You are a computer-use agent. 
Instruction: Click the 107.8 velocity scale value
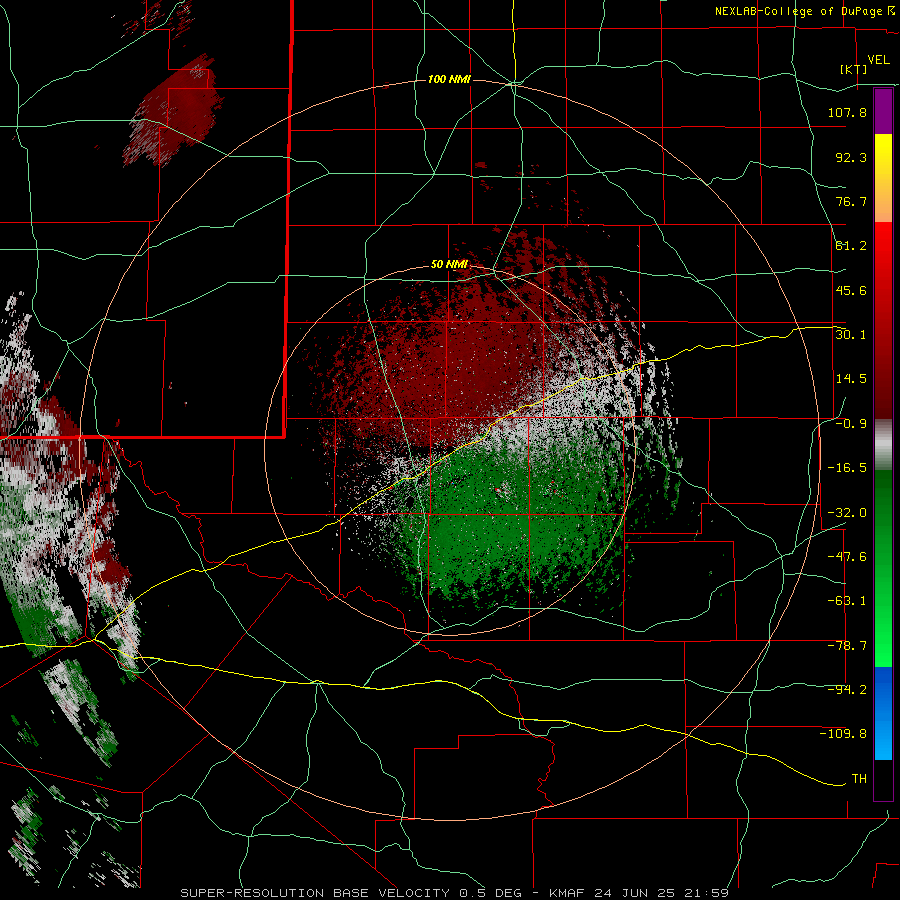click(x=847, y=112)
